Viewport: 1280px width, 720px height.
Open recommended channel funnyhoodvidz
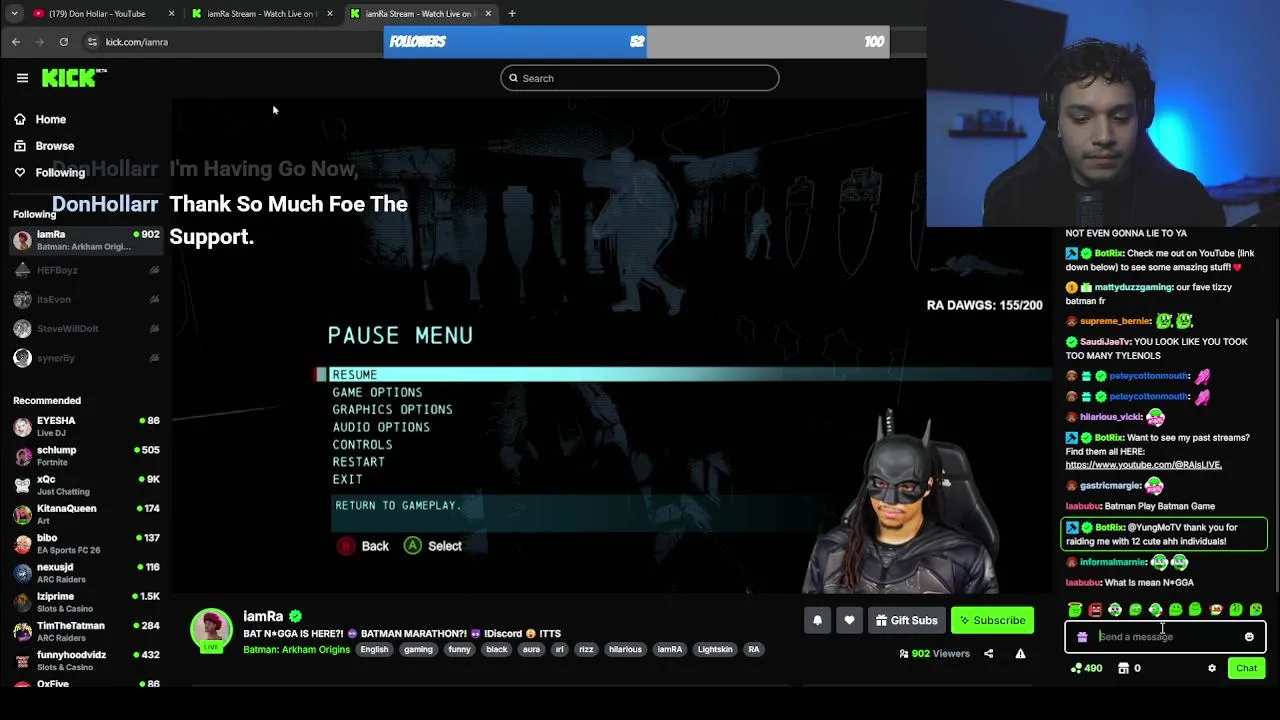tap(86, 660)
